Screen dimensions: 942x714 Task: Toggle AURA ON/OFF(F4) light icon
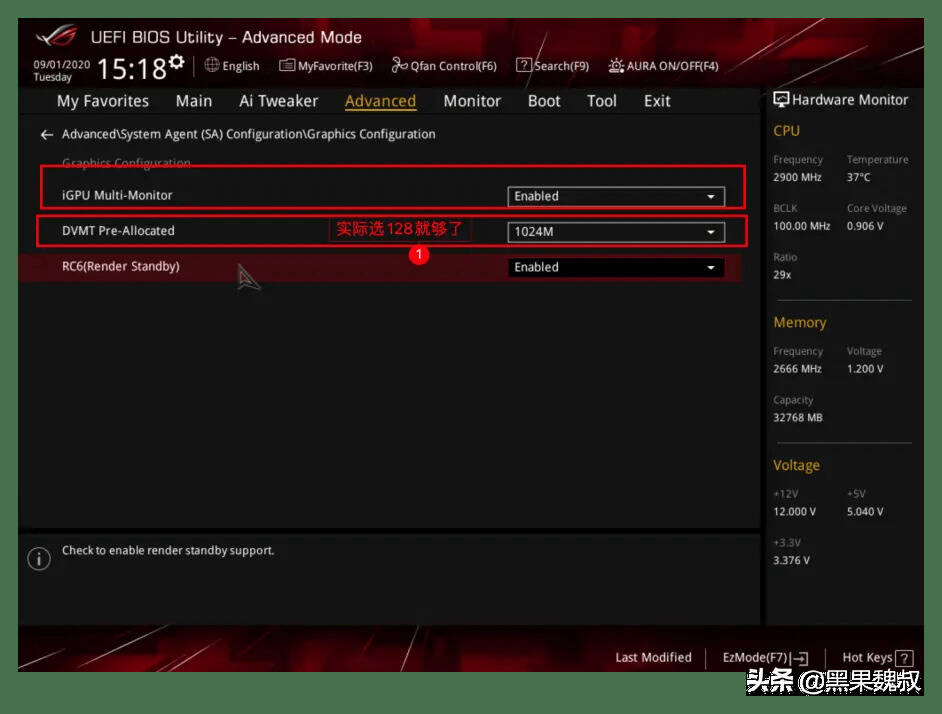click(x=616, y=66)
